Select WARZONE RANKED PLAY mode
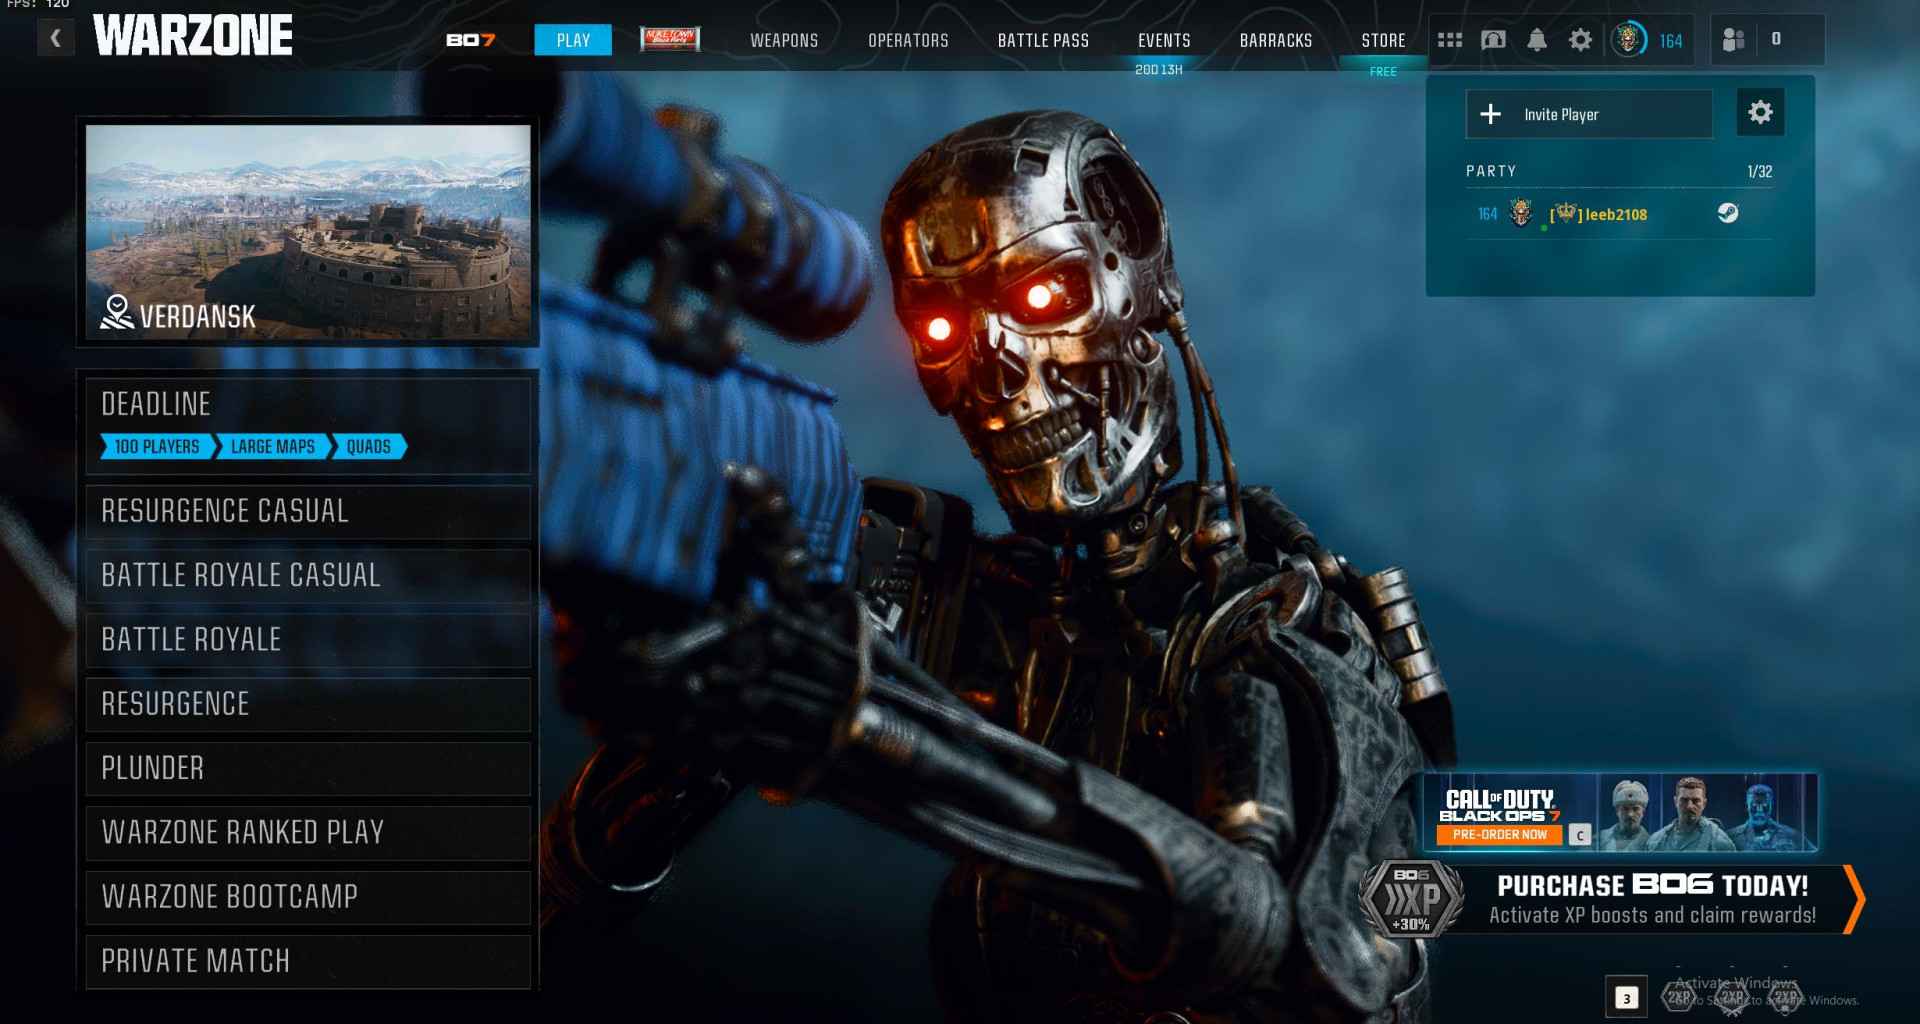Screen dimensions: 1920x1024 click(308, 833)
